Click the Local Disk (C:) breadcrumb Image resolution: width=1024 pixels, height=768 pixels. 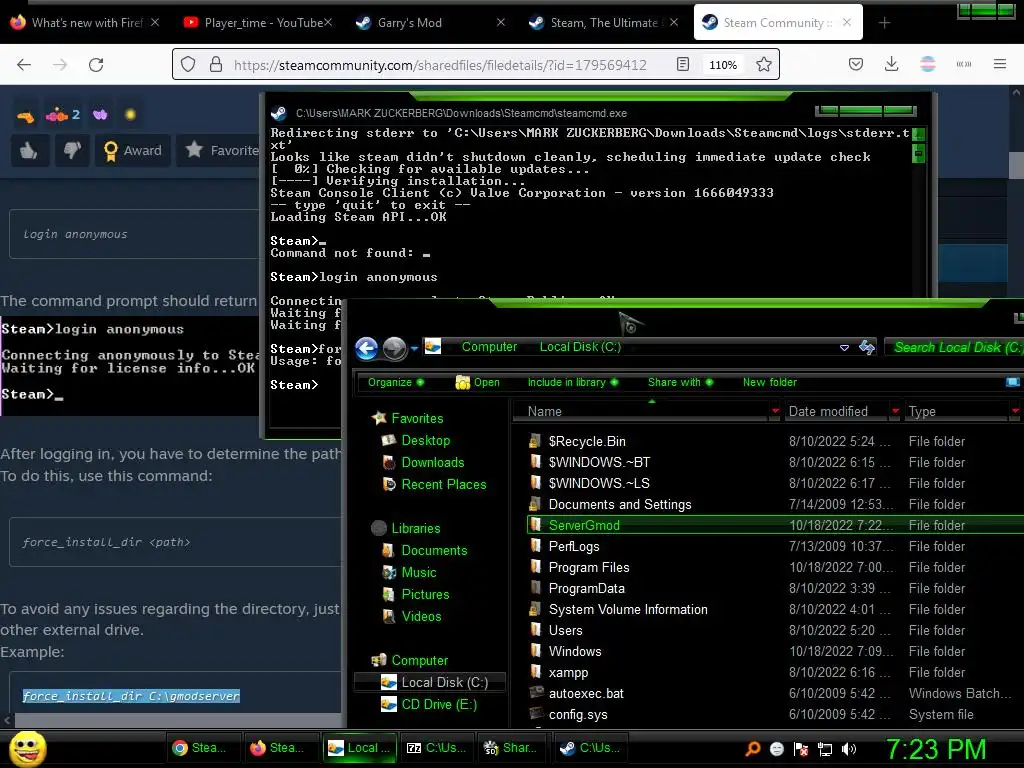[x=580, y=347]
